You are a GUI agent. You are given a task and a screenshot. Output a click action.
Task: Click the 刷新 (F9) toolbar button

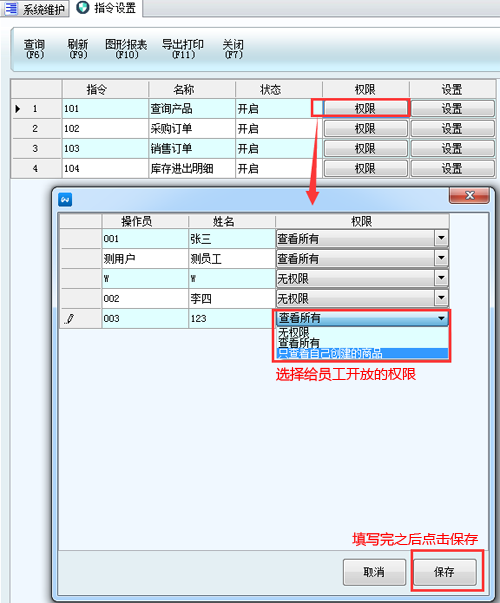[x=78, y=49]
